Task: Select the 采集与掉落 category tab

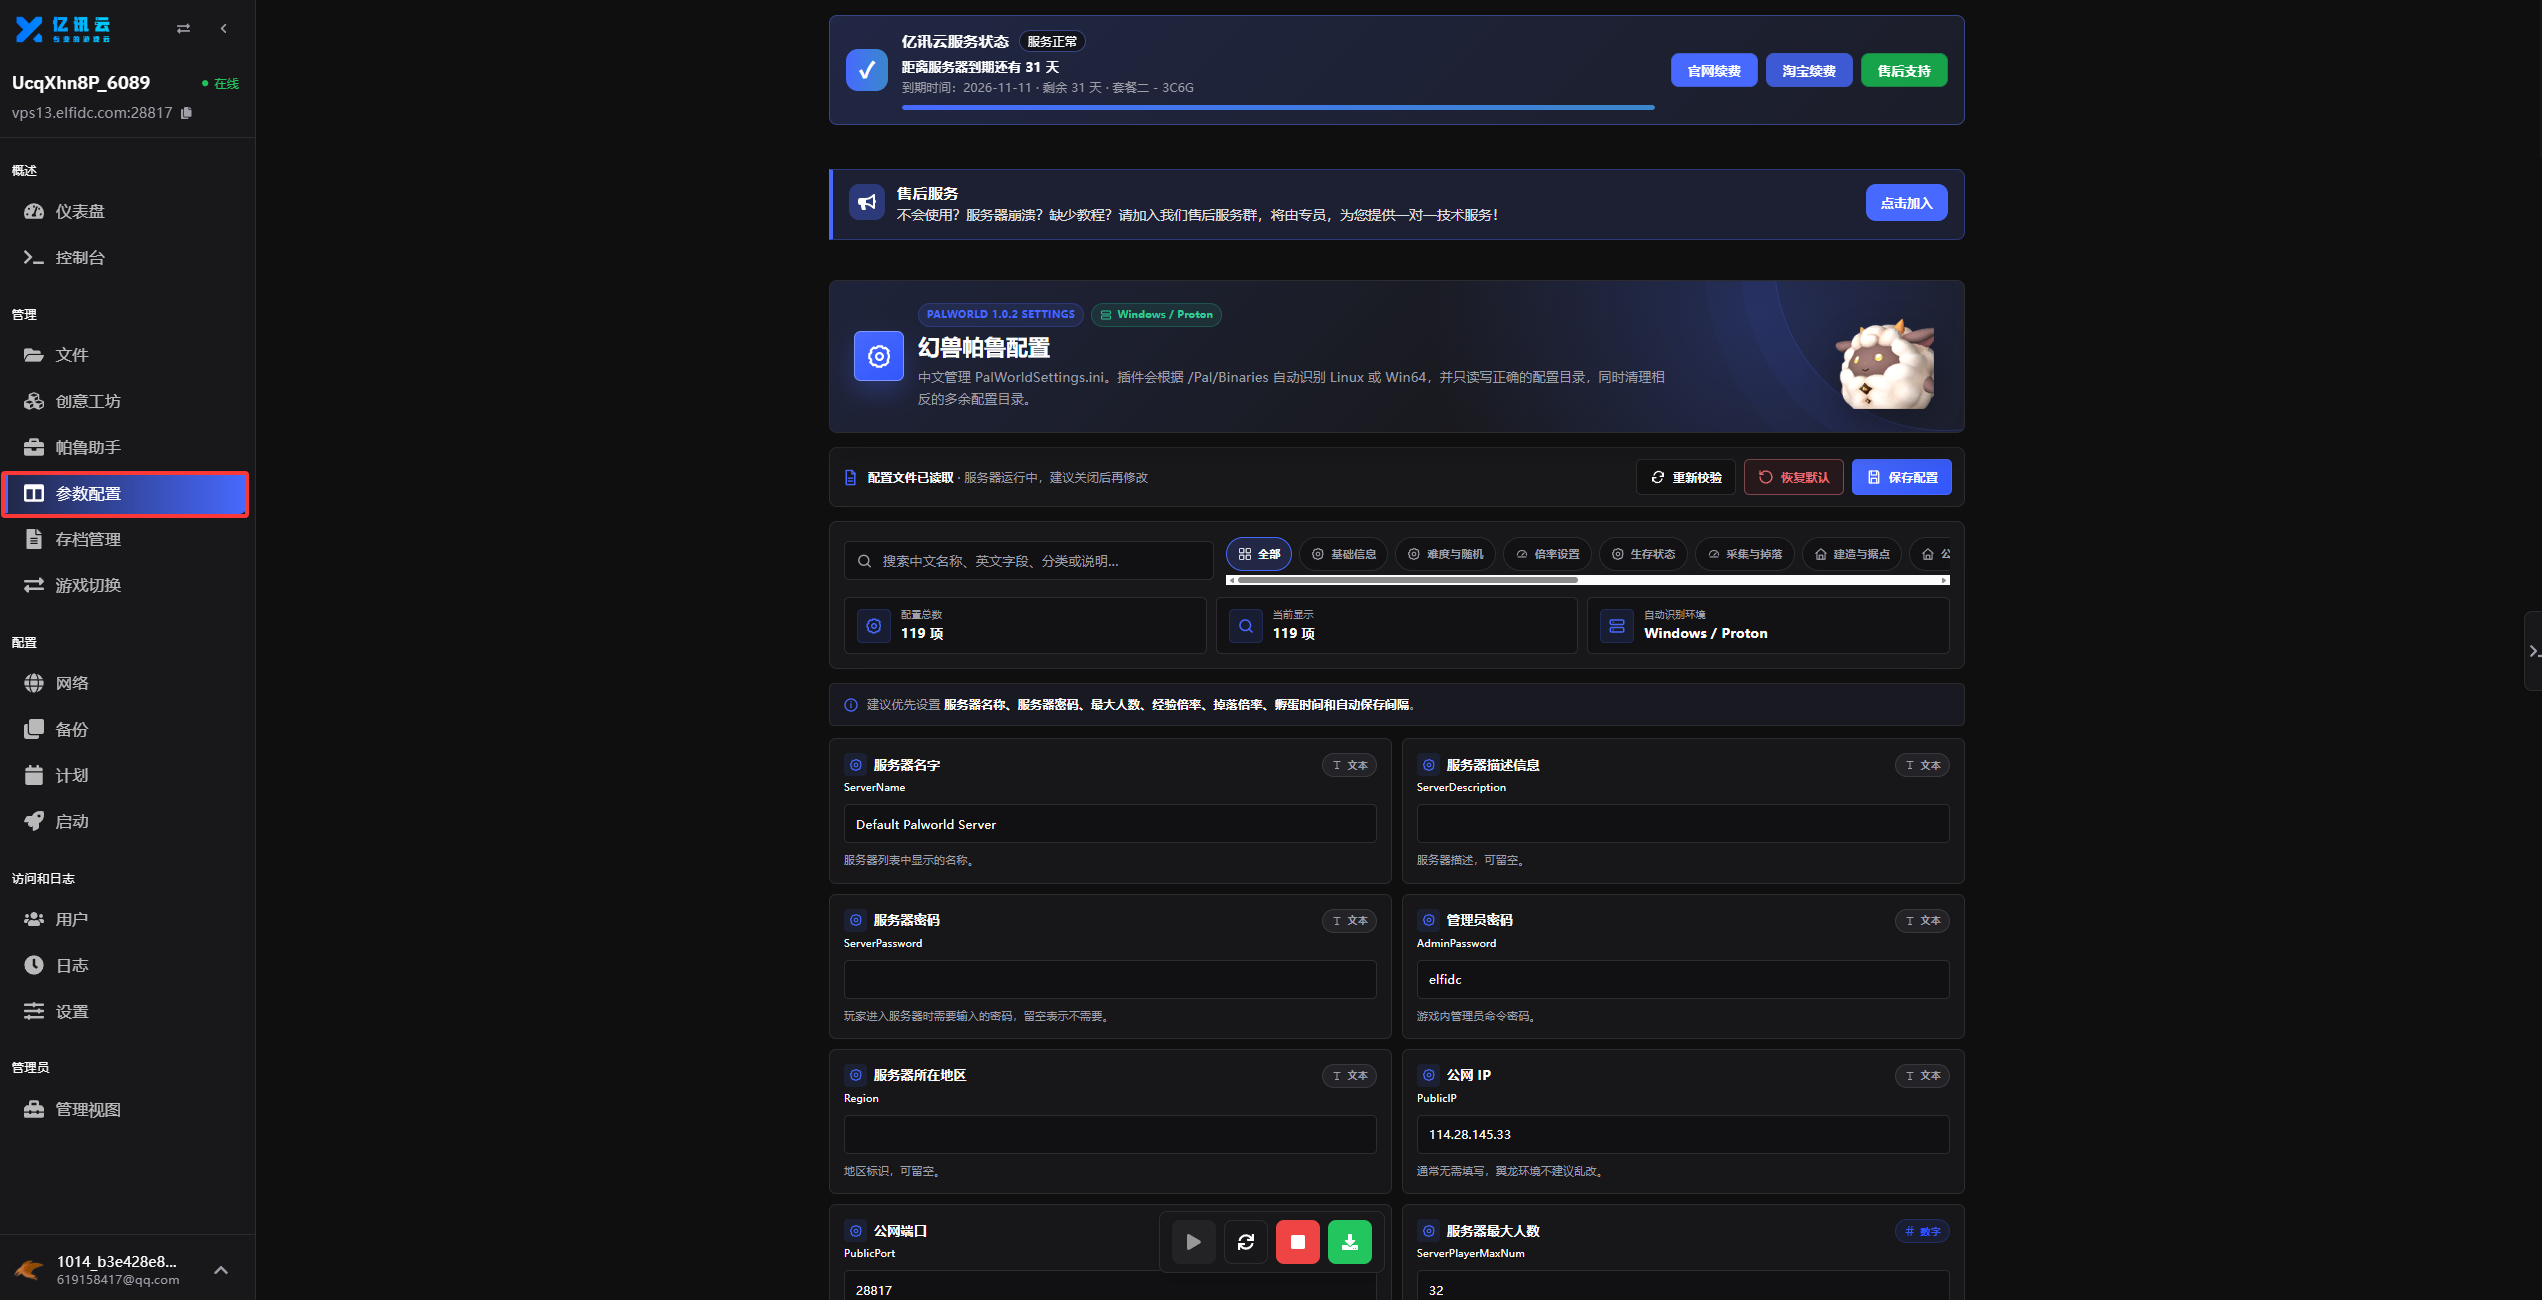Action: coord(1744,554)
